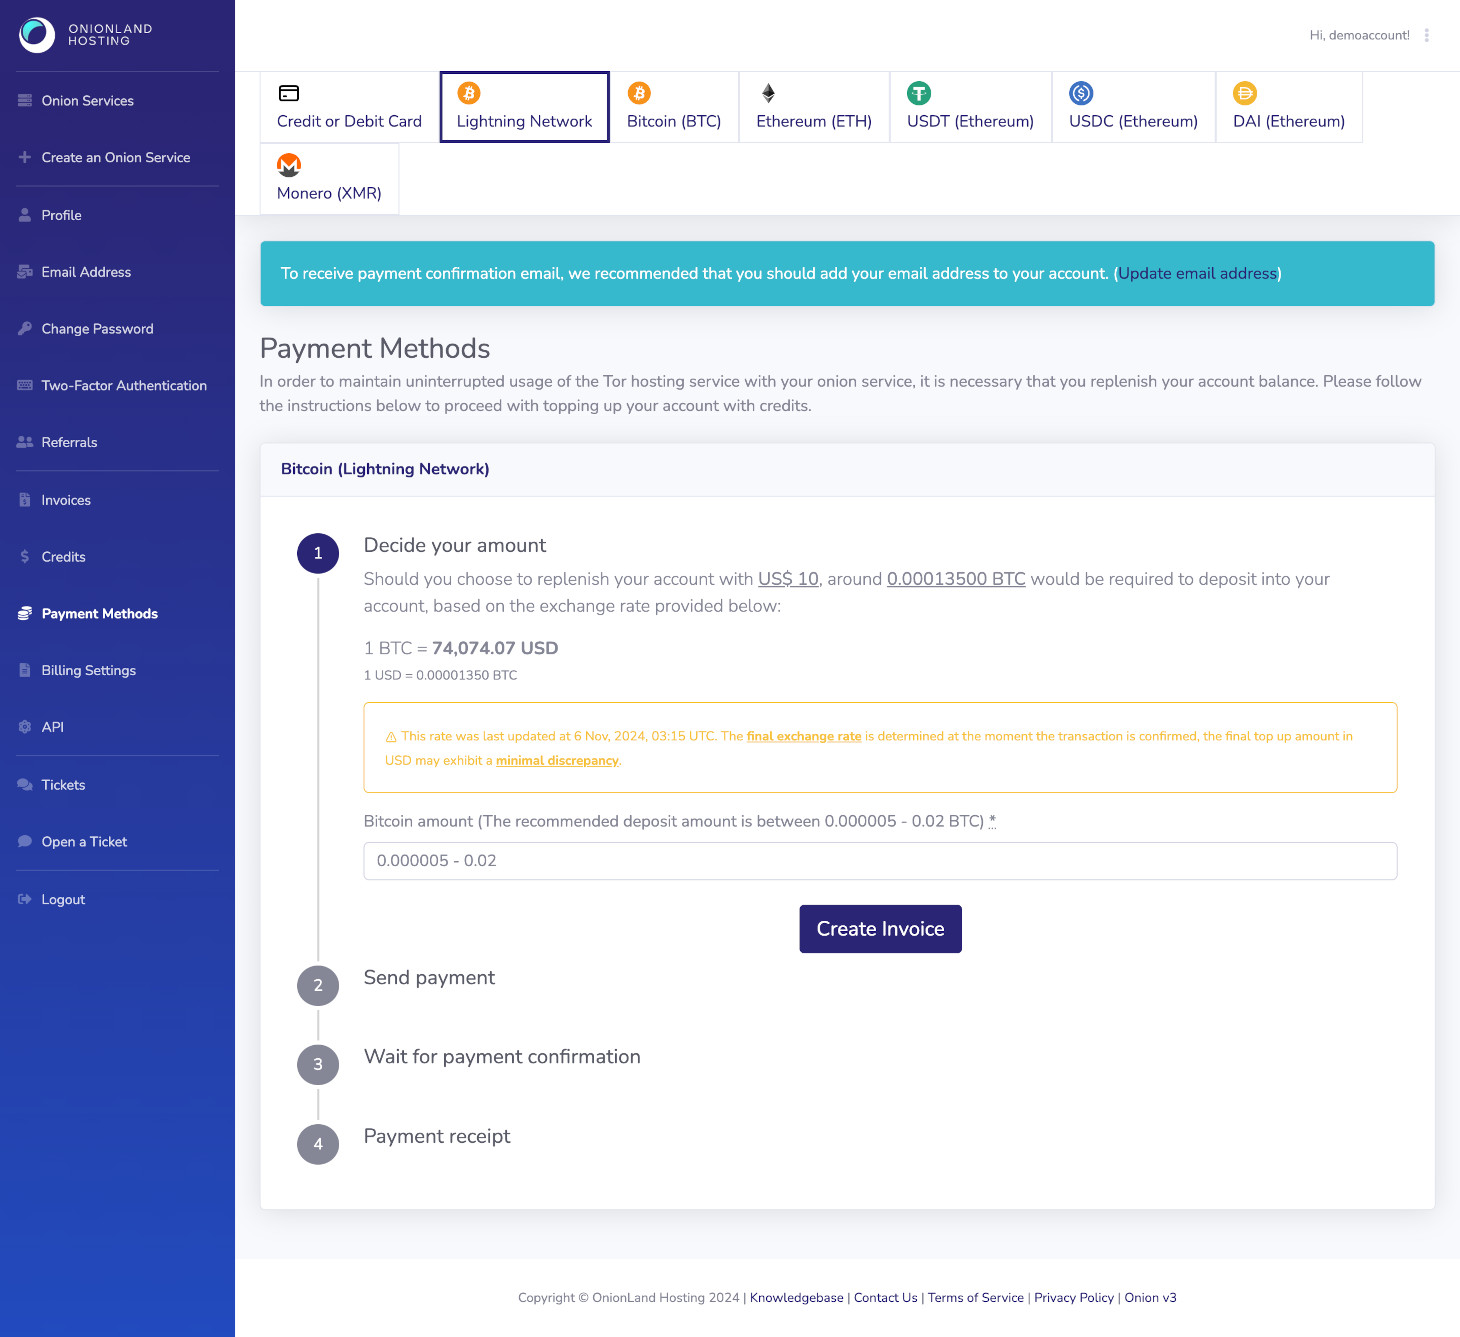Open the Terms of Service footer link
Image resolution: width=1460 pixels, height=1337 pixels.
point(976,1298)
